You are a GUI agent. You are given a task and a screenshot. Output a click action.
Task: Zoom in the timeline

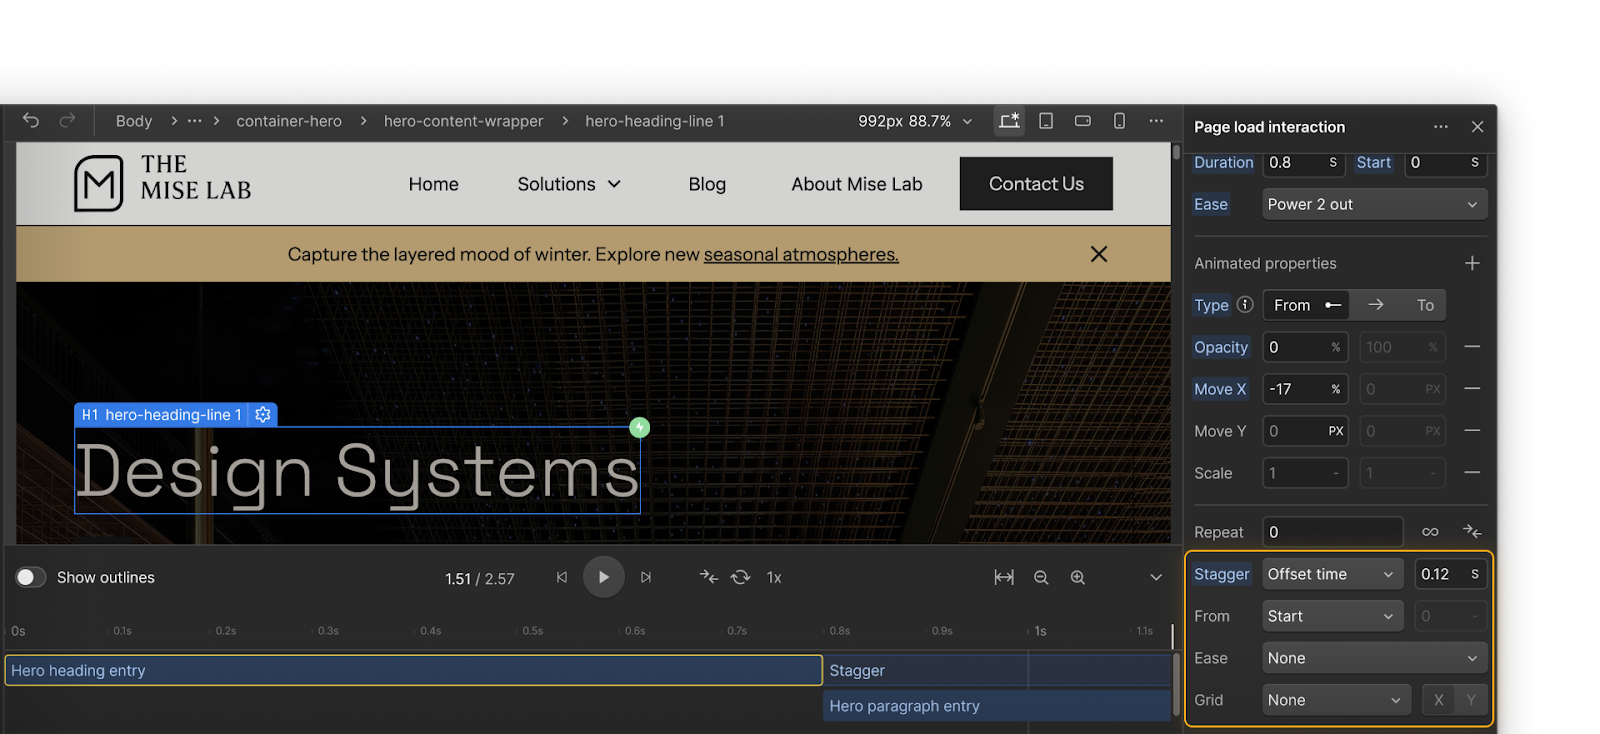(x=1078, y=577)
